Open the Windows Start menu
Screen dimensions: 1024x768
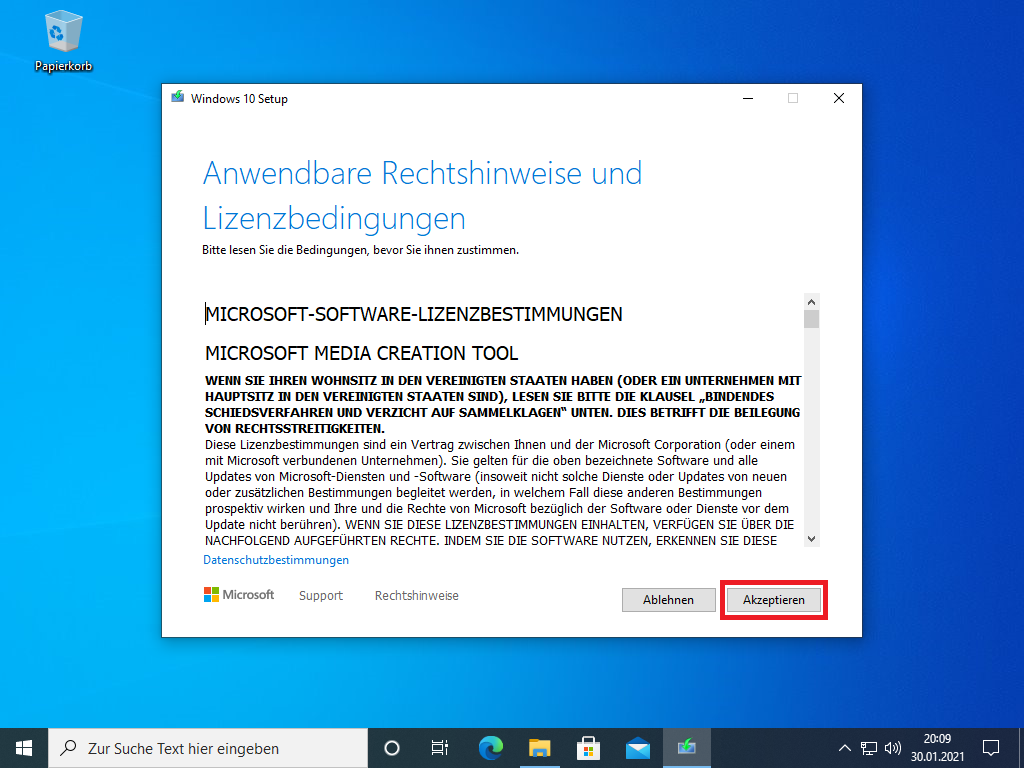[24, 748]
